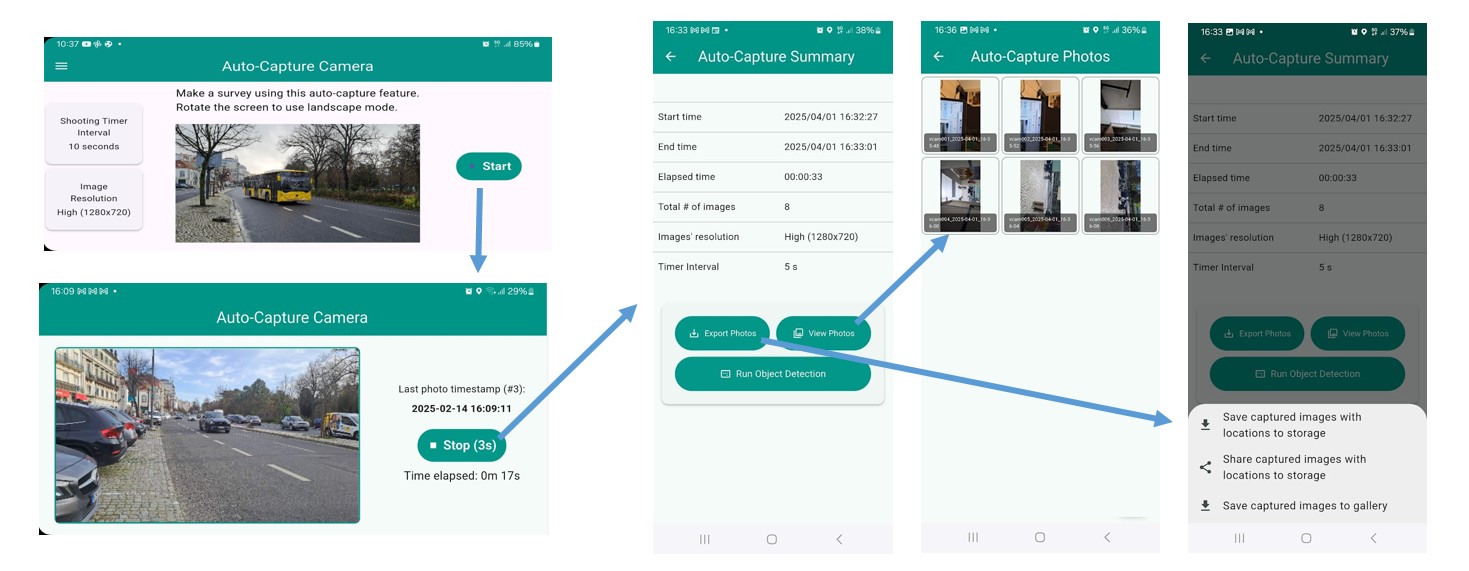
Task: Tap share icon in the export bottom sheet
Action: click(1205, 467)
